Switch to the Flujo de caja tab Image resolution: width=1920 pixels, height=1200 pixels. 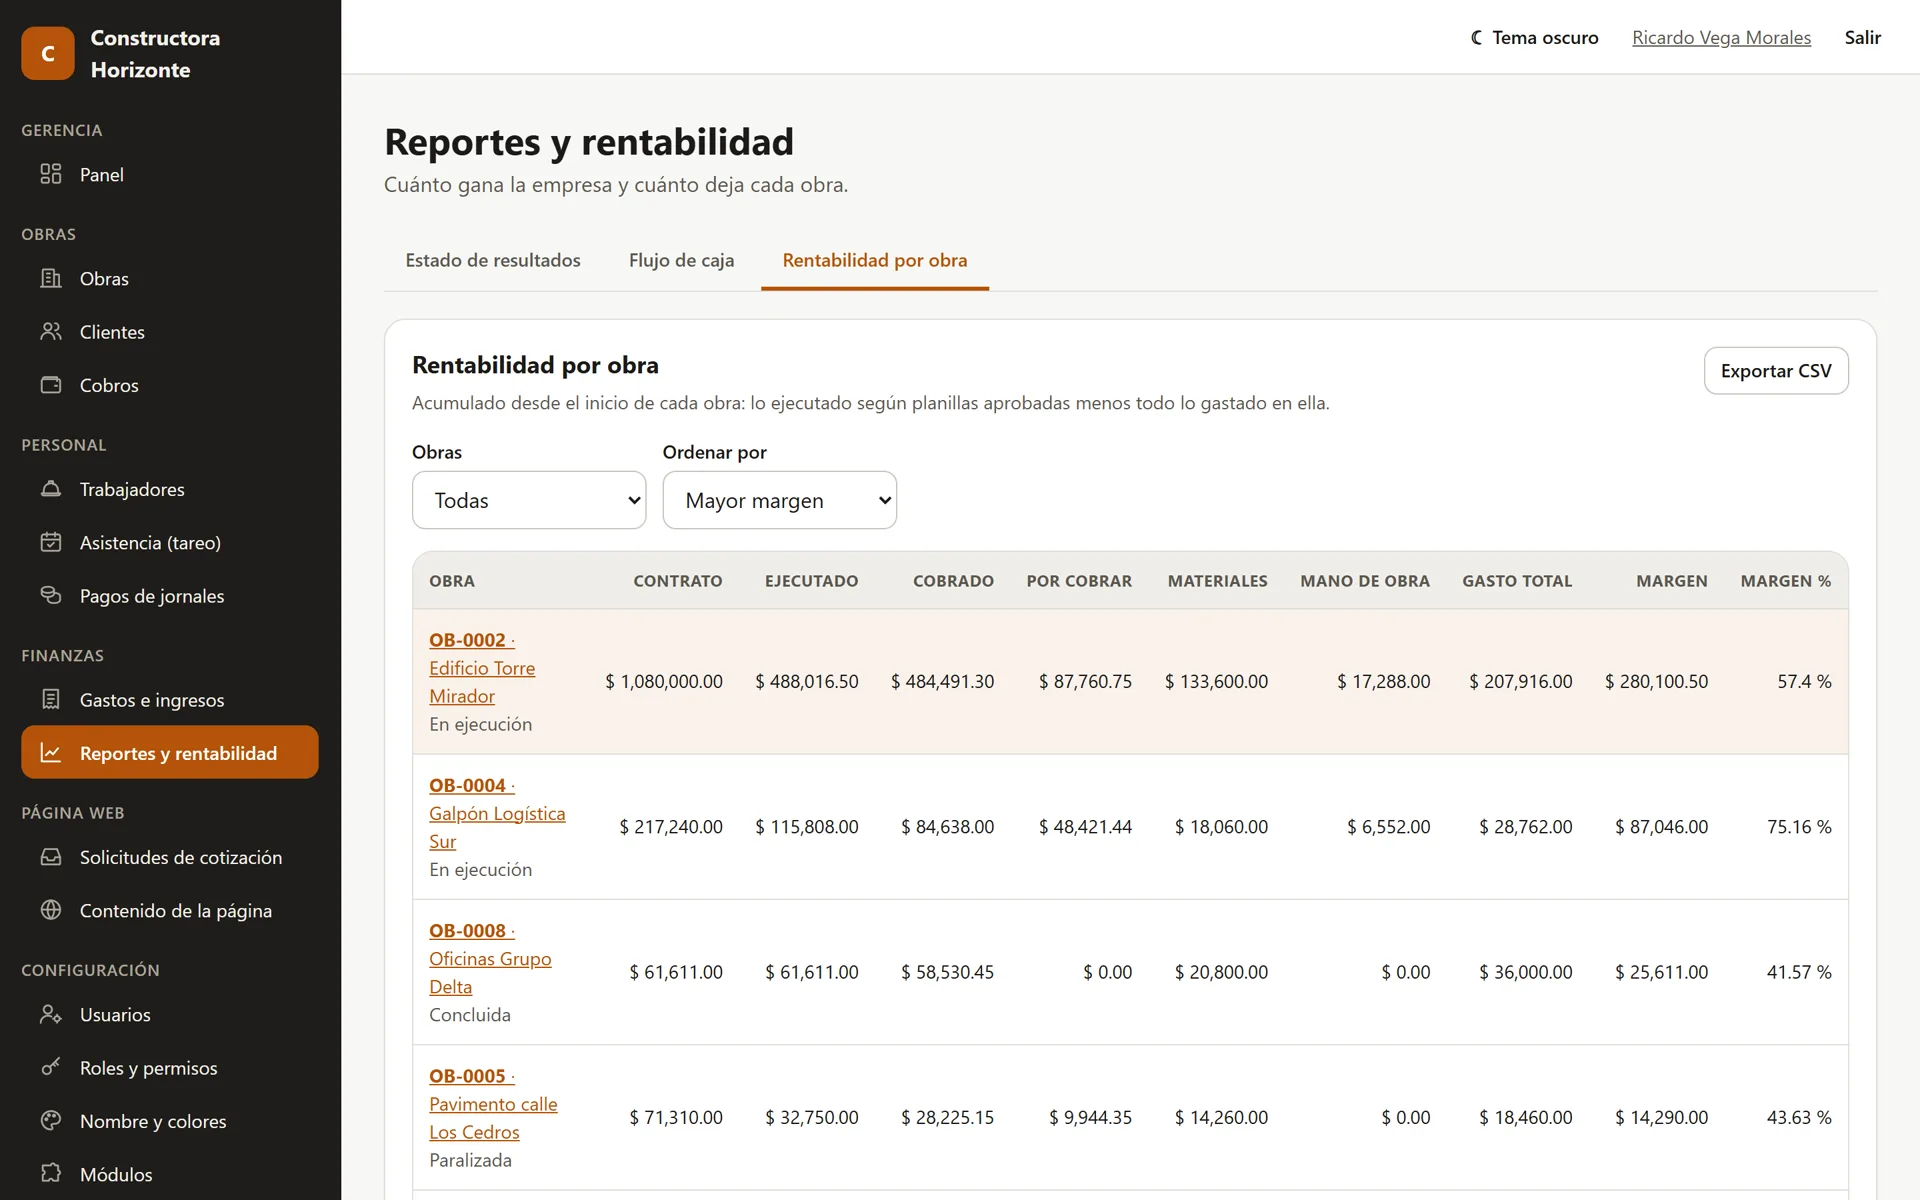click(682, 260)
